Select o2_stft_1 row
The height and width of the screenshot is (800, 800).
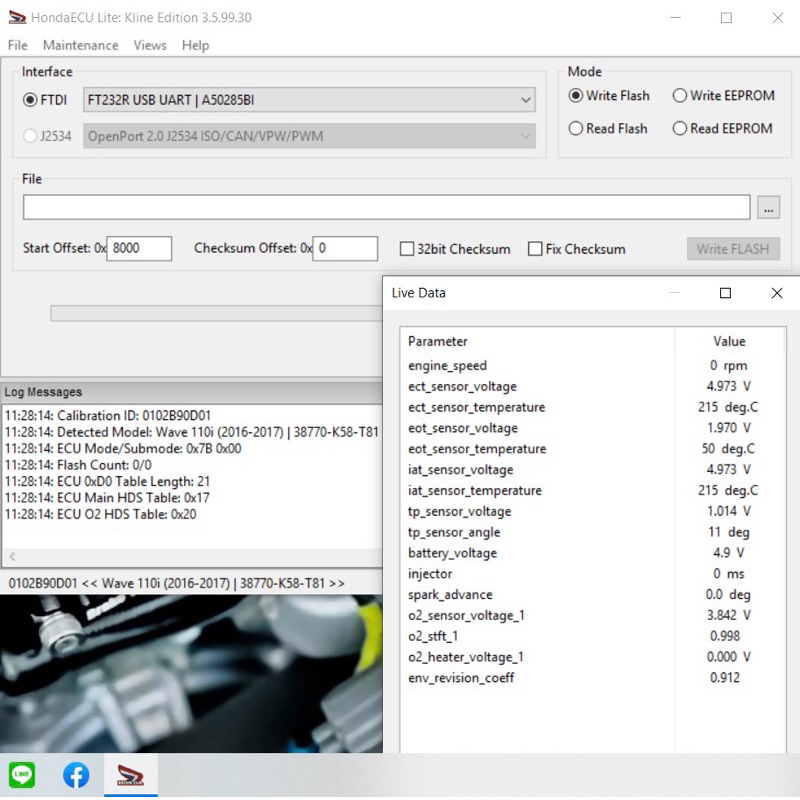click(x=592, y=636)
